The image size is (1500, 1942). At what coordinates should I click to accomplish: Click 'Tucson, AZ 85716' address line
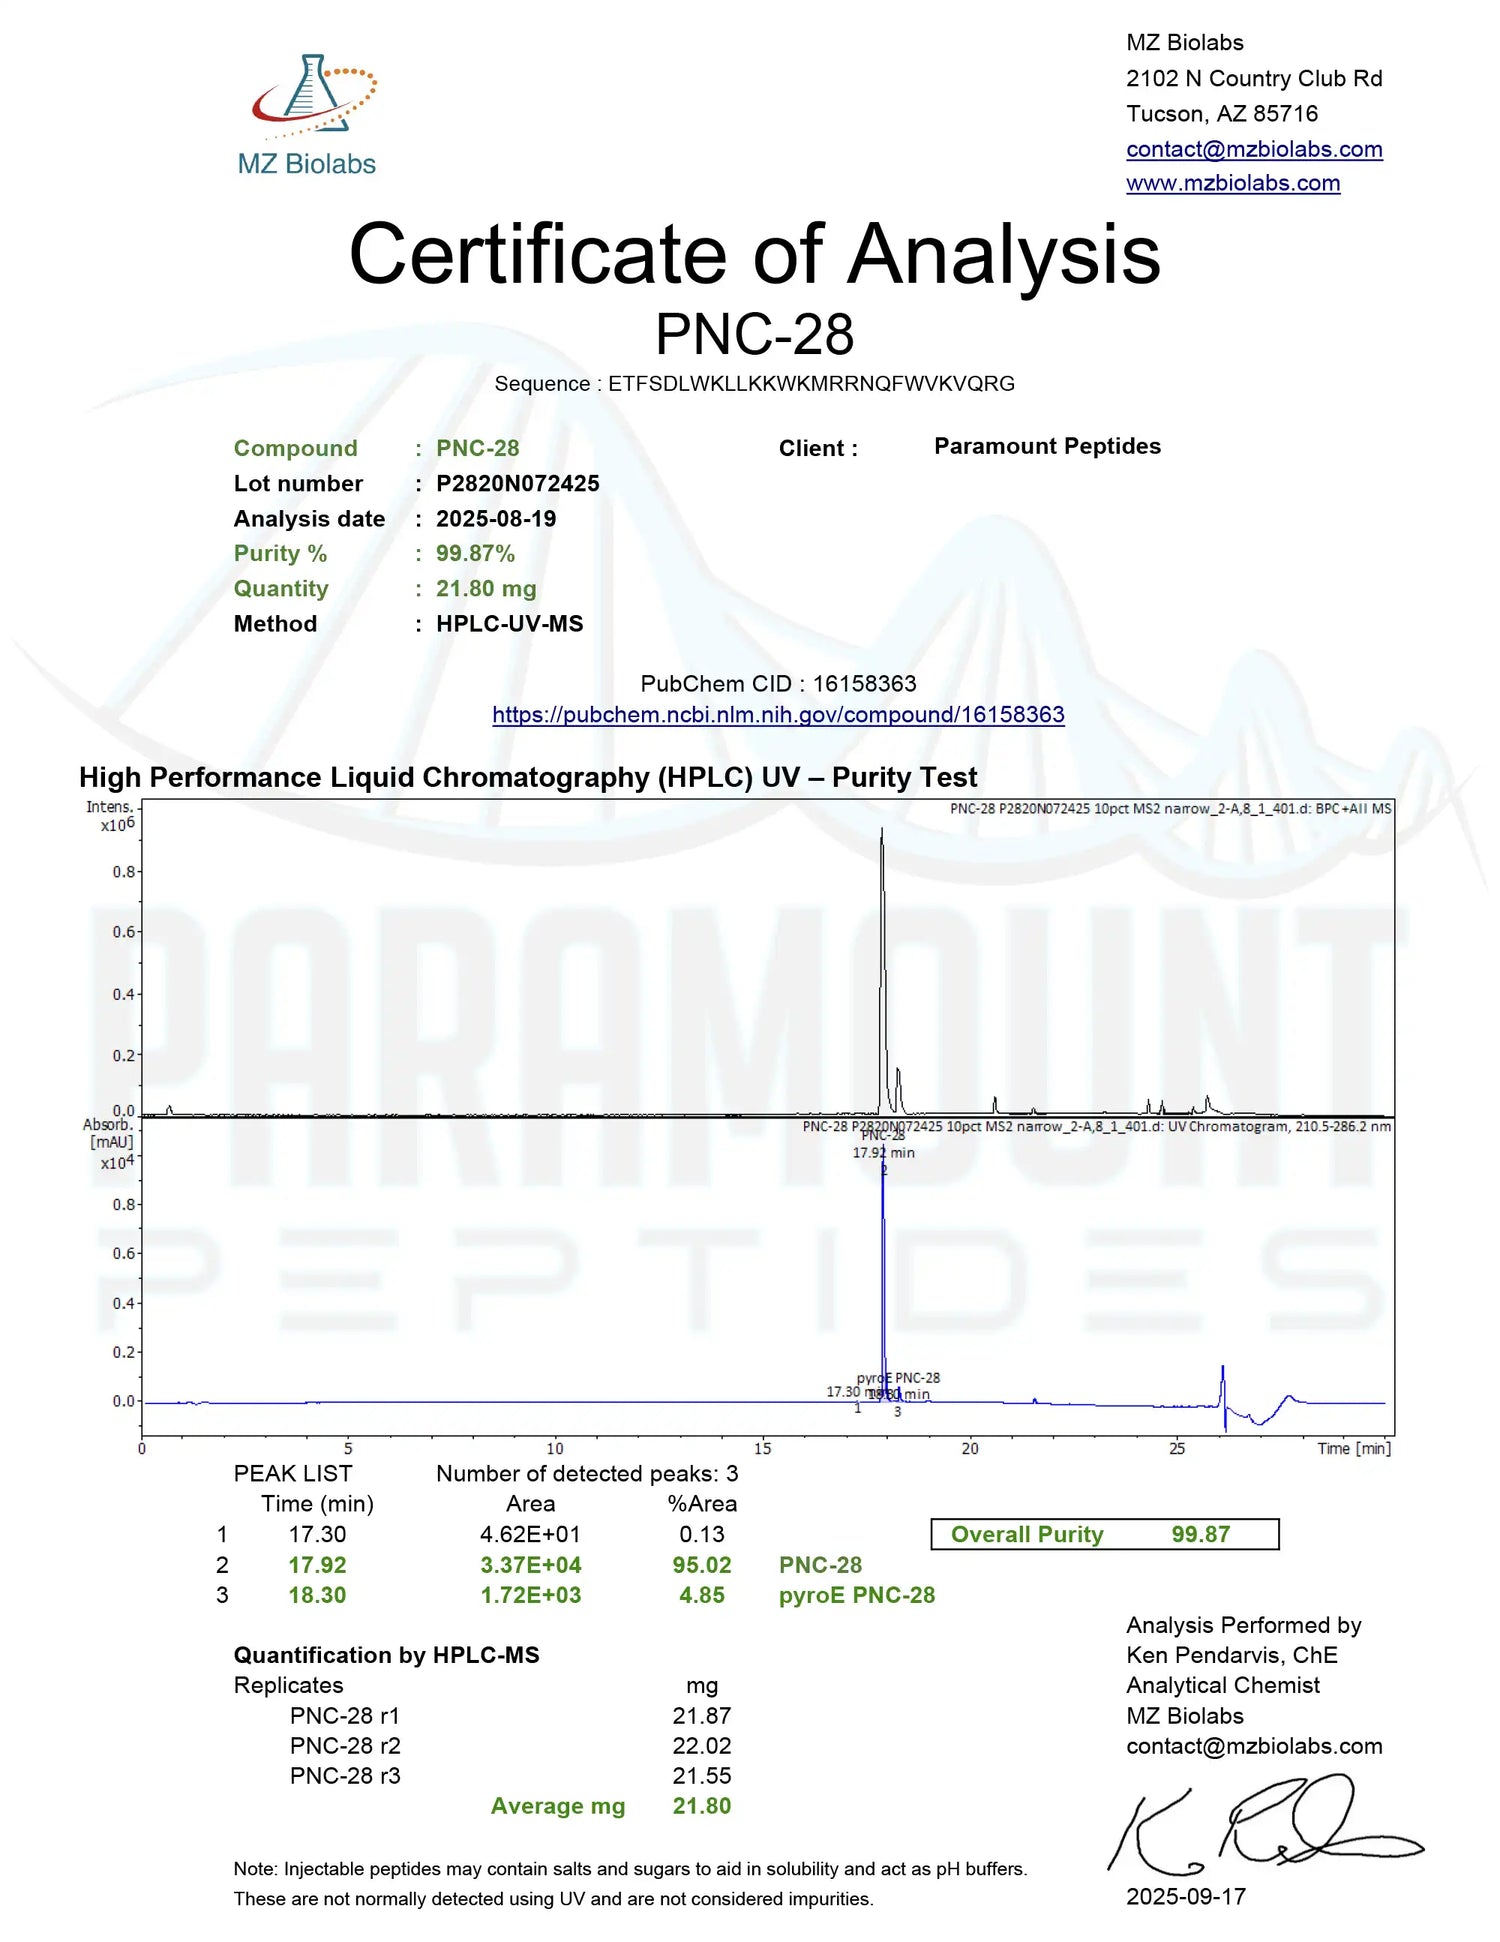[x=1222, y=114]
